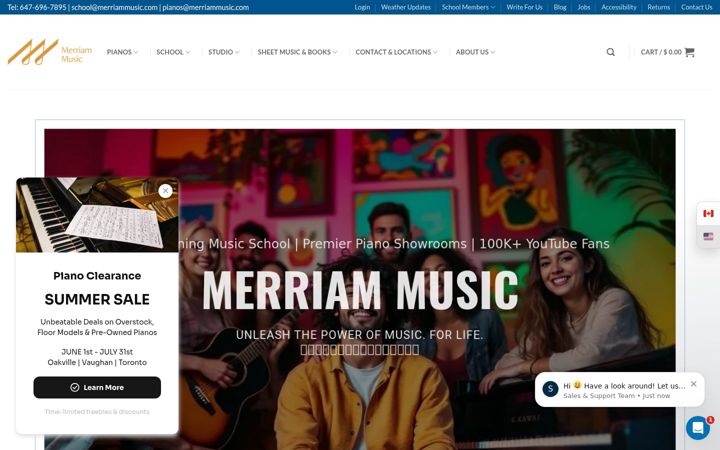720x450 pixels.
Task: Click the Merriam Music logo
Action: (50, 52)
